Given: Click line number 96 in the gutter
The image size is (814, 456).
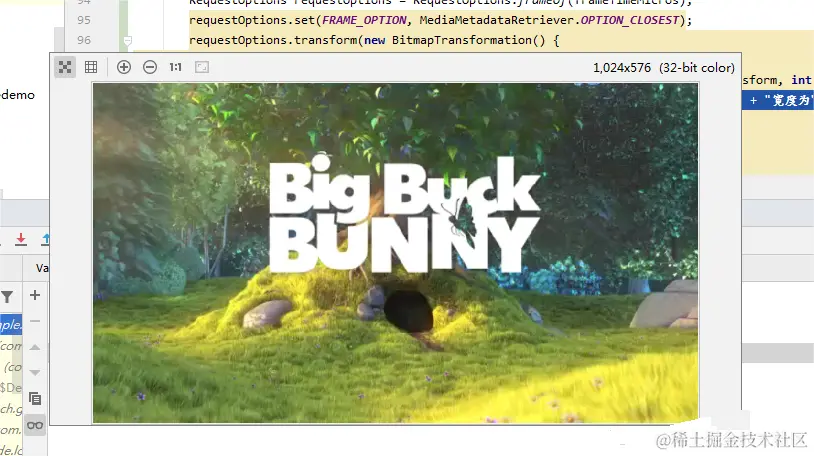Looking at the screenshot, I should (84, 40).
